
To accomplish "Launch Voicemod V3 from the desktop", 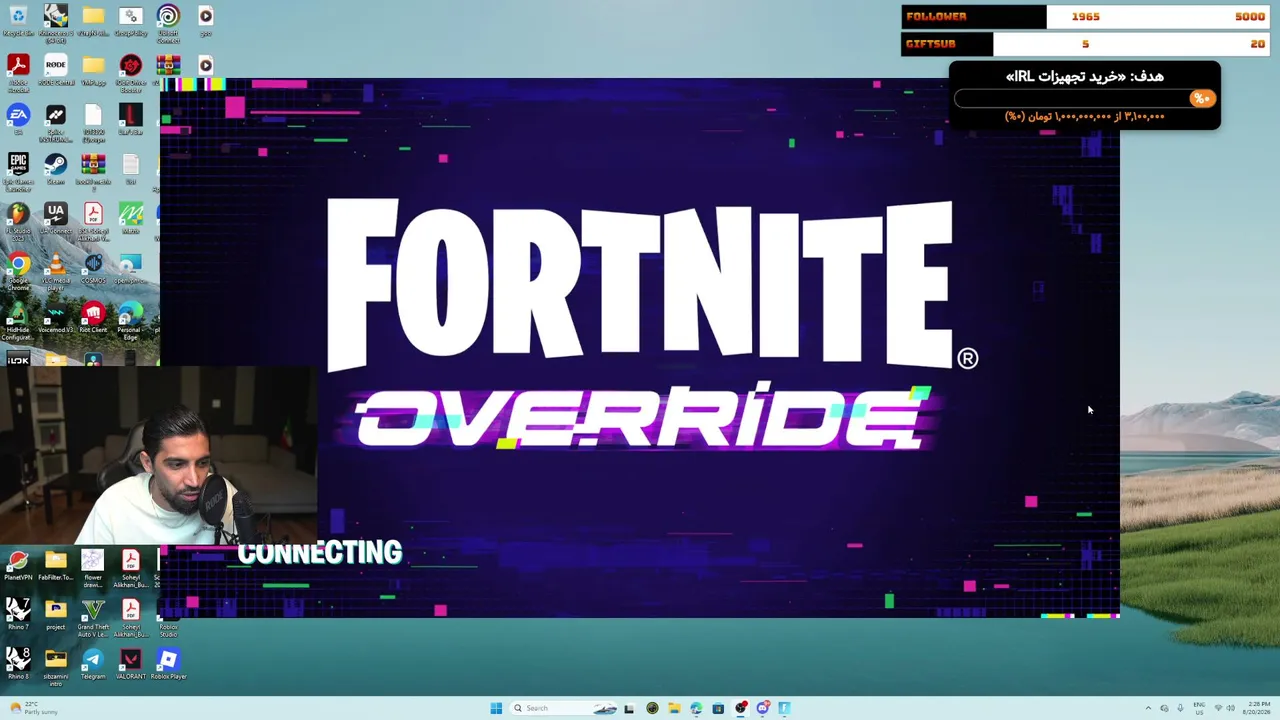I will [x=55, y=318].
